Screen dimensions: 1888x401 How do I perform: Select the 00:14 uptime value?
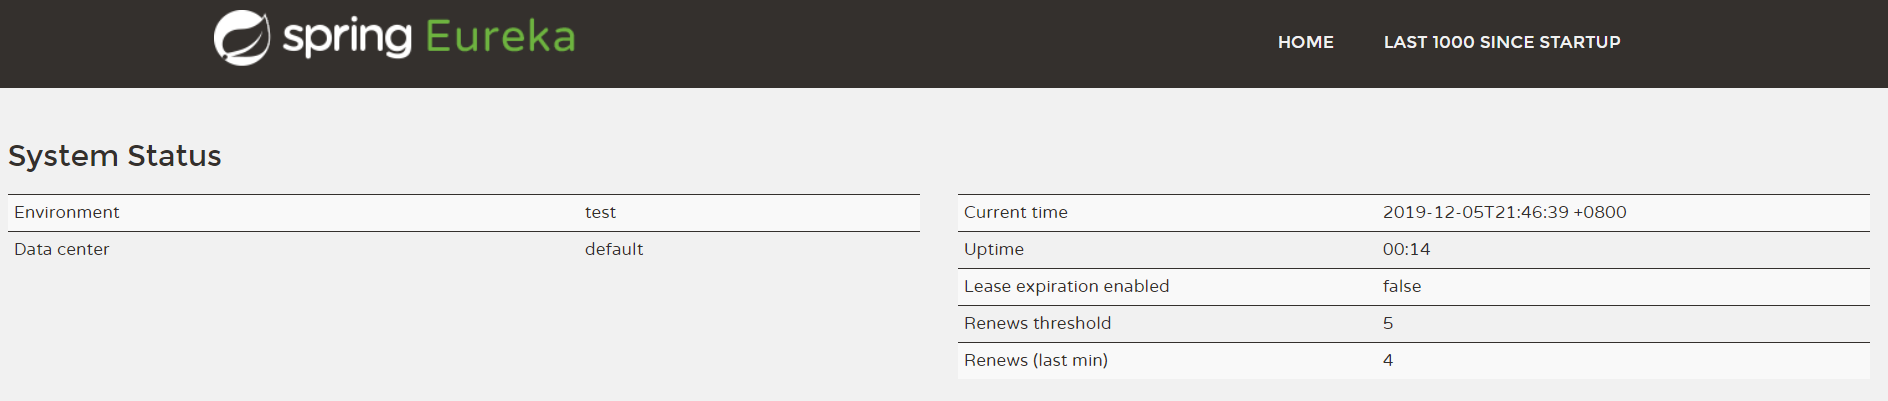coord(1407,249)
